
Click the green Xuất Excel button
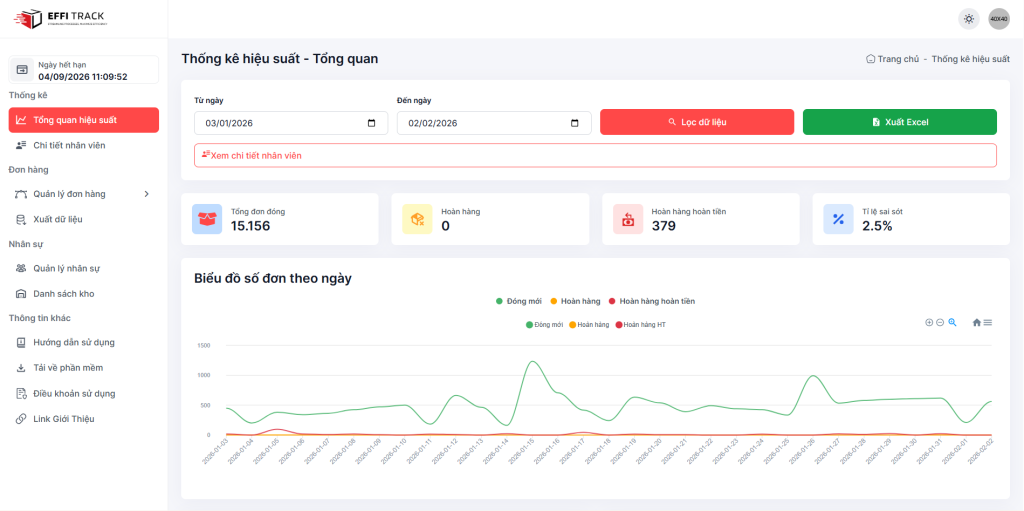coord(899,122)
